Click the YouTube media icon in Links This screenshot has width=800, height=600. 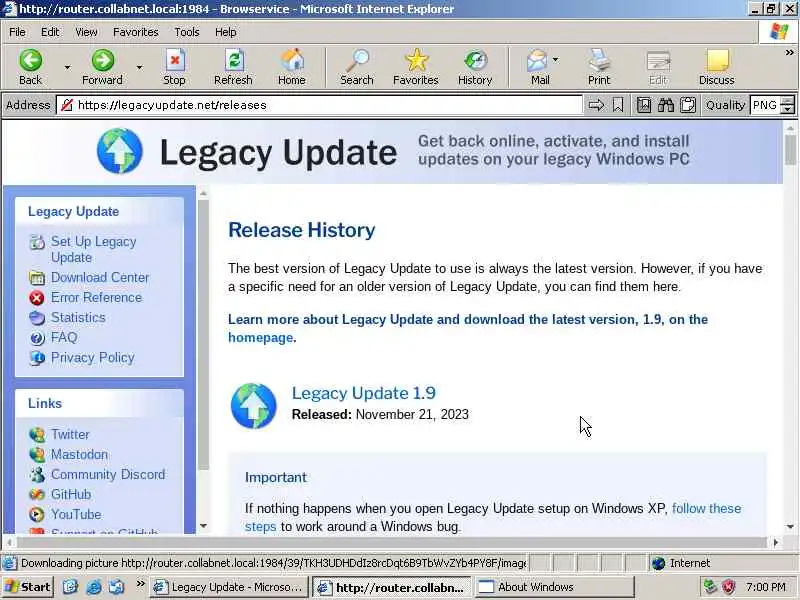click(x=37, y=514)
